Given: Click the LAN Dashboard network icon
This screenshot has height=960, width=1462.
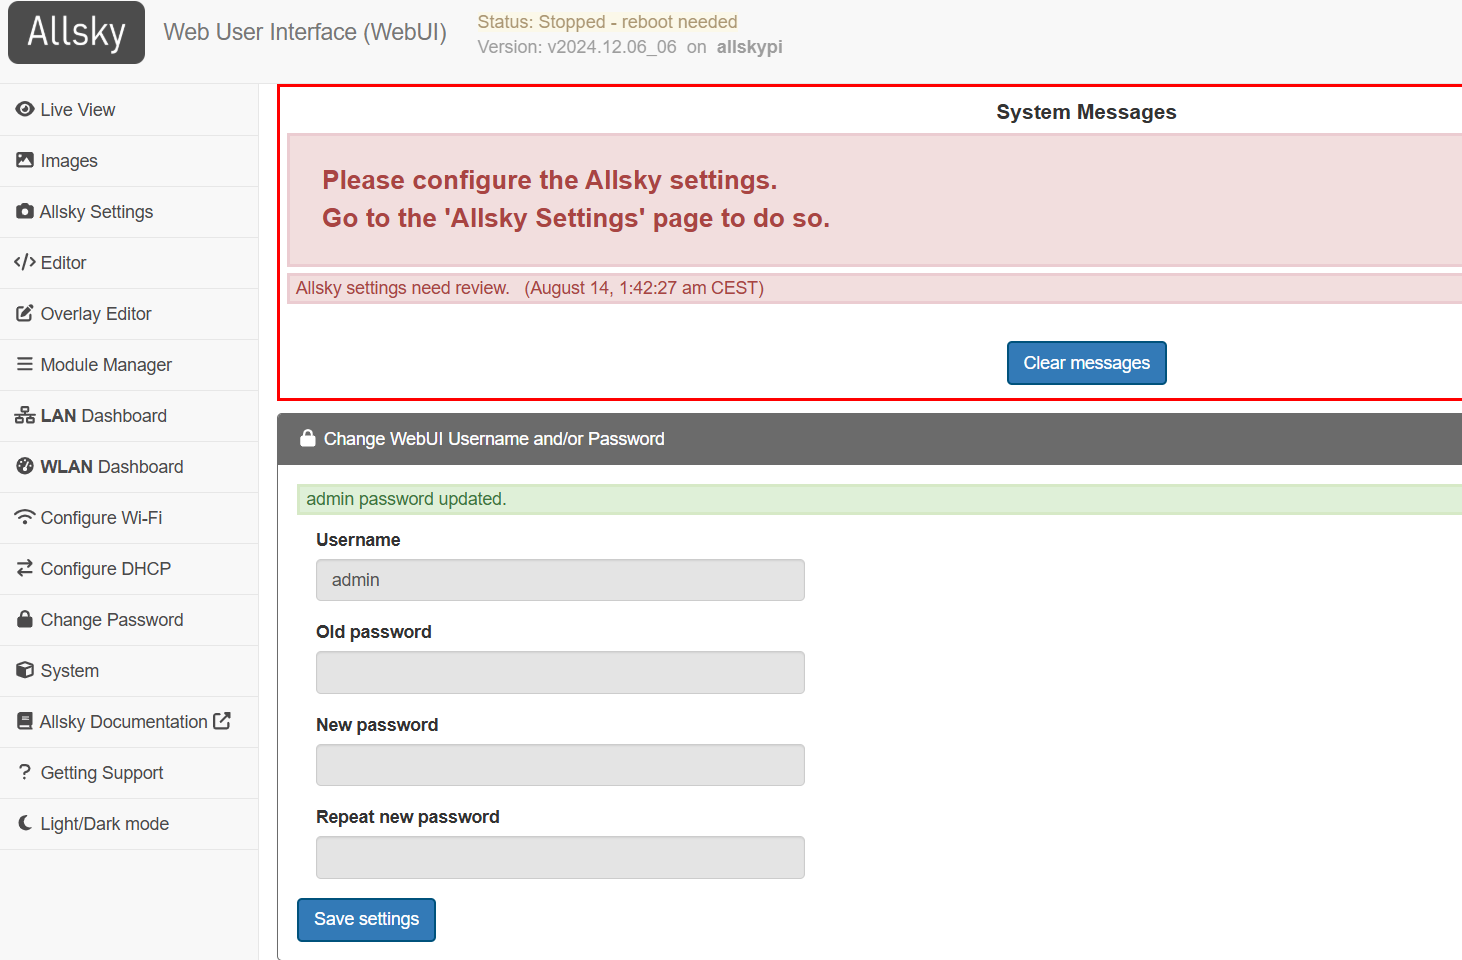Looking at the screenshot, I should [x=25, y=416].
